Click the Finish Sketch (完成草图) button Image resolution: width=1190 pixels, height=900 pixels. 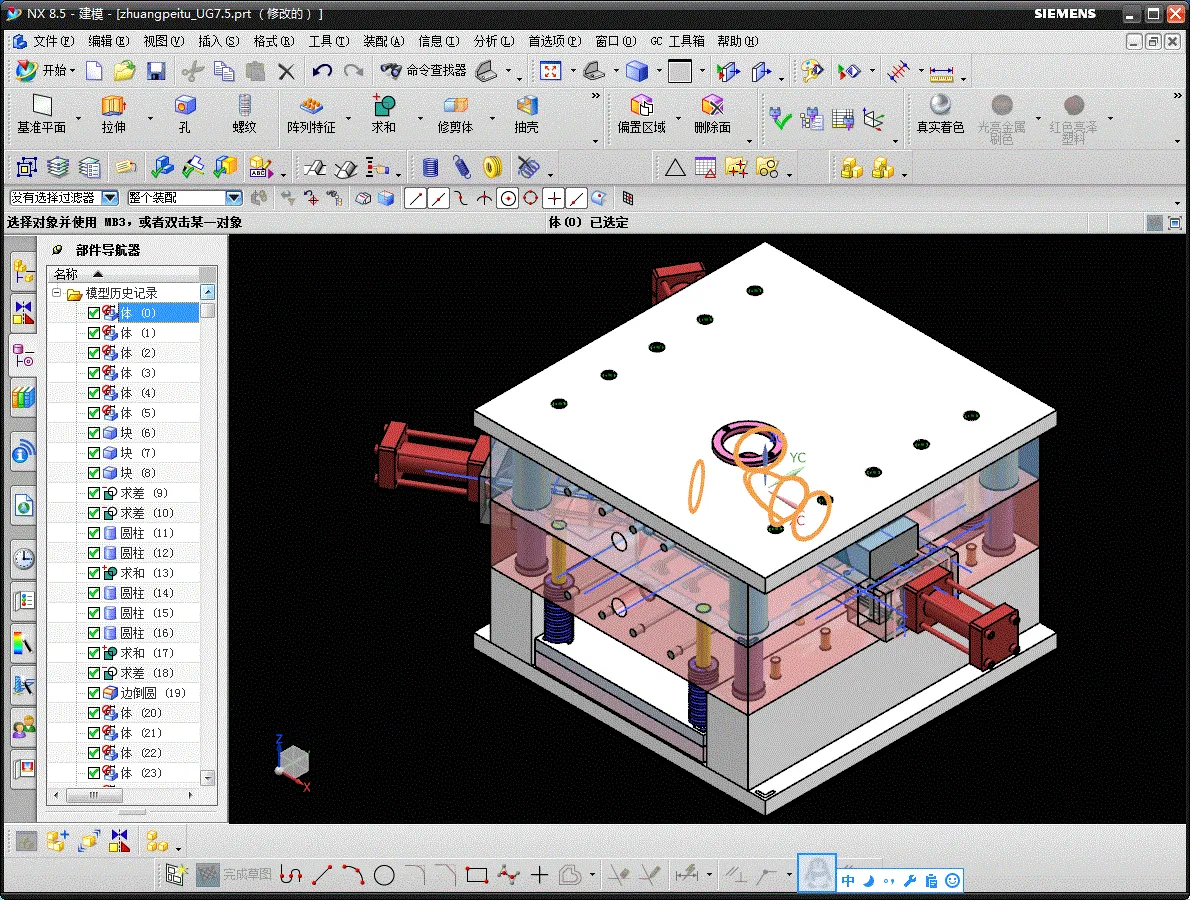(x=233, y=875)
